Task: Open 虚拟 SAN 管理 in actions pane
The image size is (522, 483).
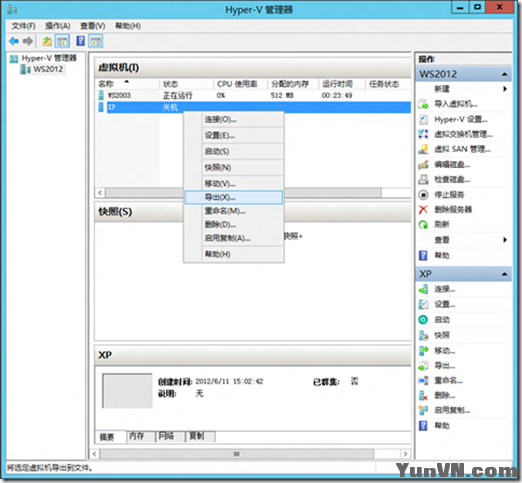Action: (462, 149)
